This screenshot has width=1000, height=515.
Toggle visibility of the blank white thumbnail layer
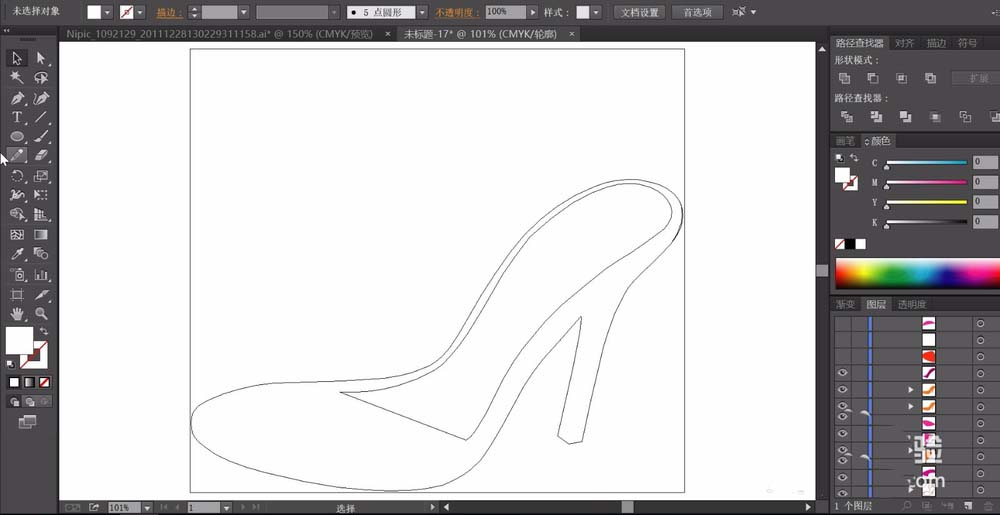(x=842, y=340)
